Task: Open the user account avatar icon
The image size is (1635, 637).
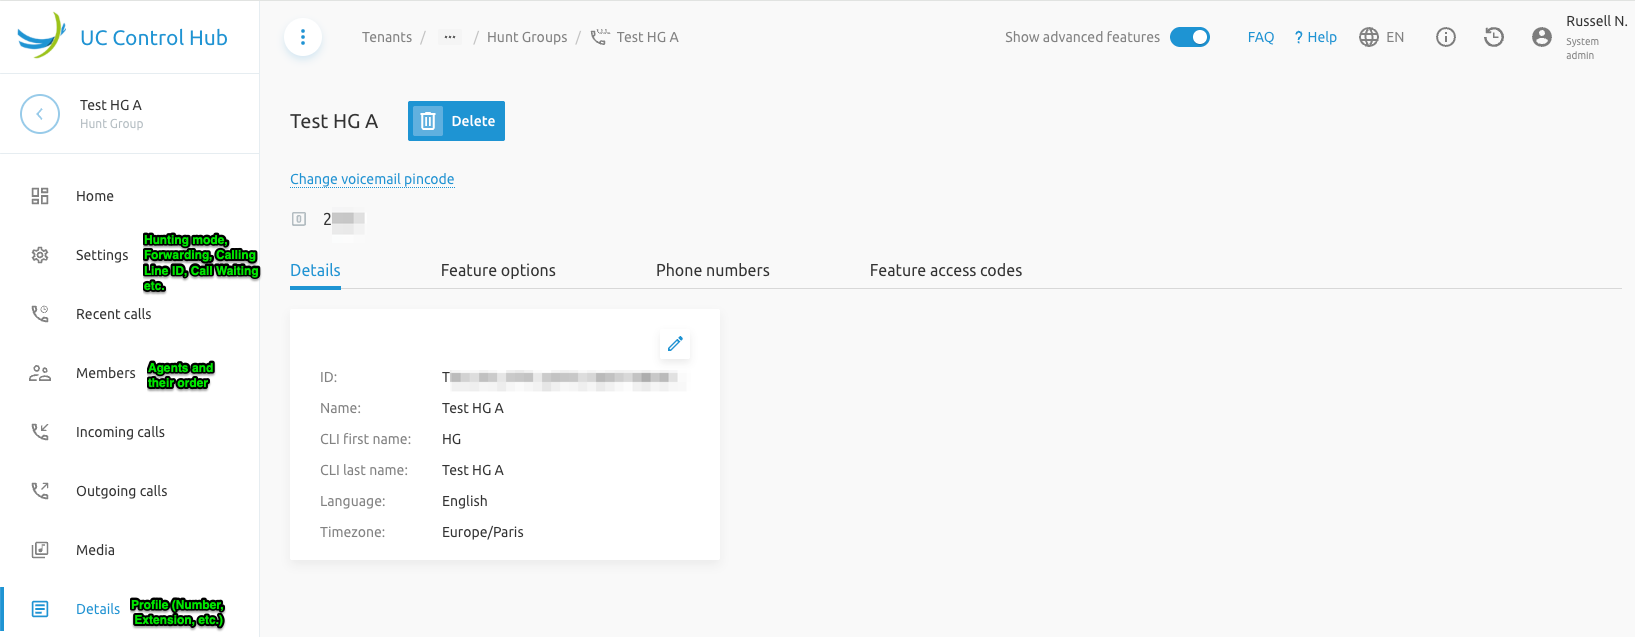Action: tap(1542, 37)
